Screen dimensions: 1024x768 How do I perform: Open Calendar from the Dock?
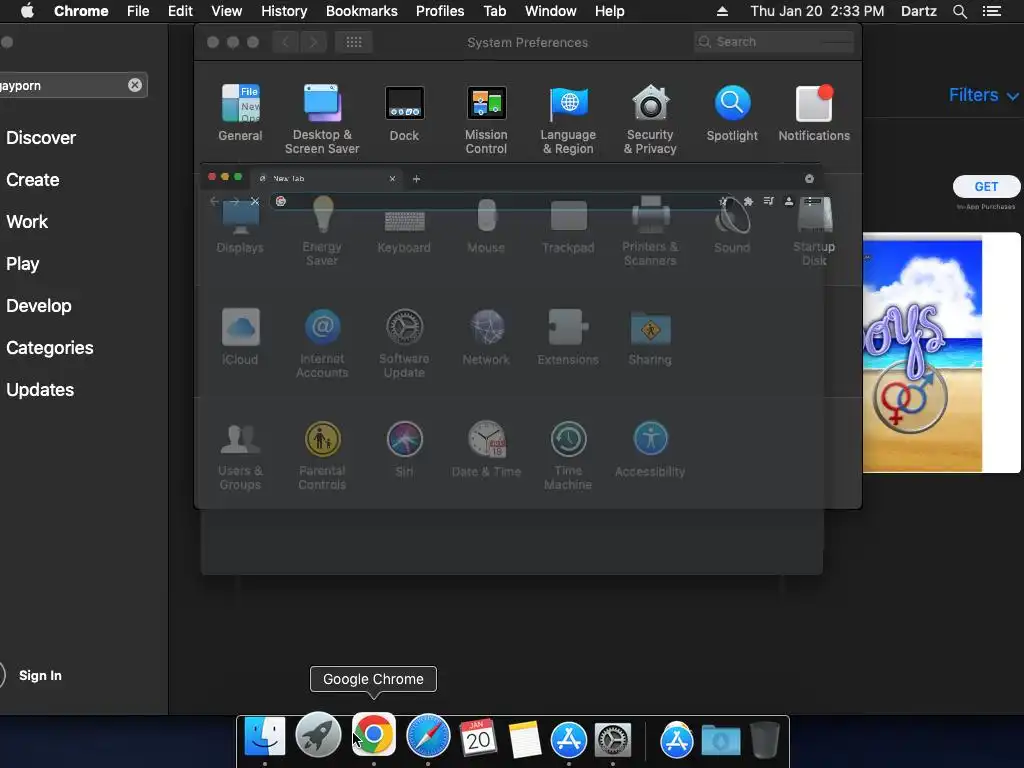(479, 737)
